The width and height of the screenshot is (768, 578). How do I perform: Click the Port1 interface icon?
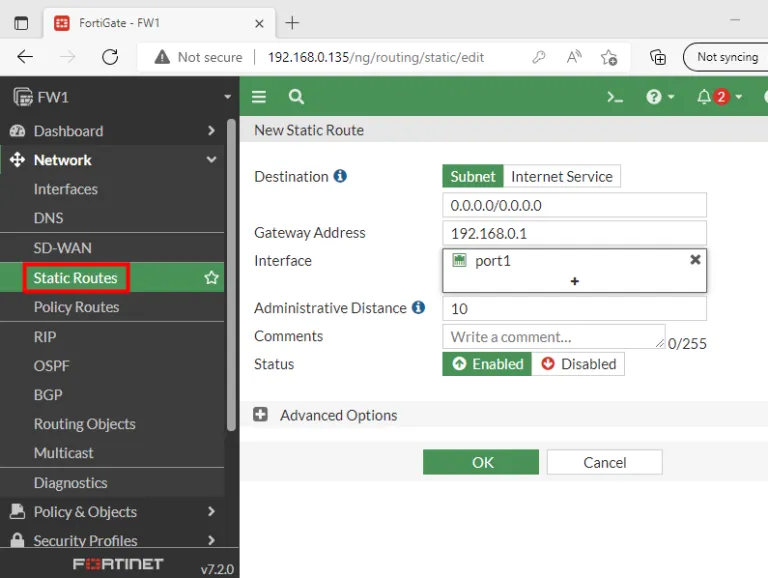pos(459,260)
